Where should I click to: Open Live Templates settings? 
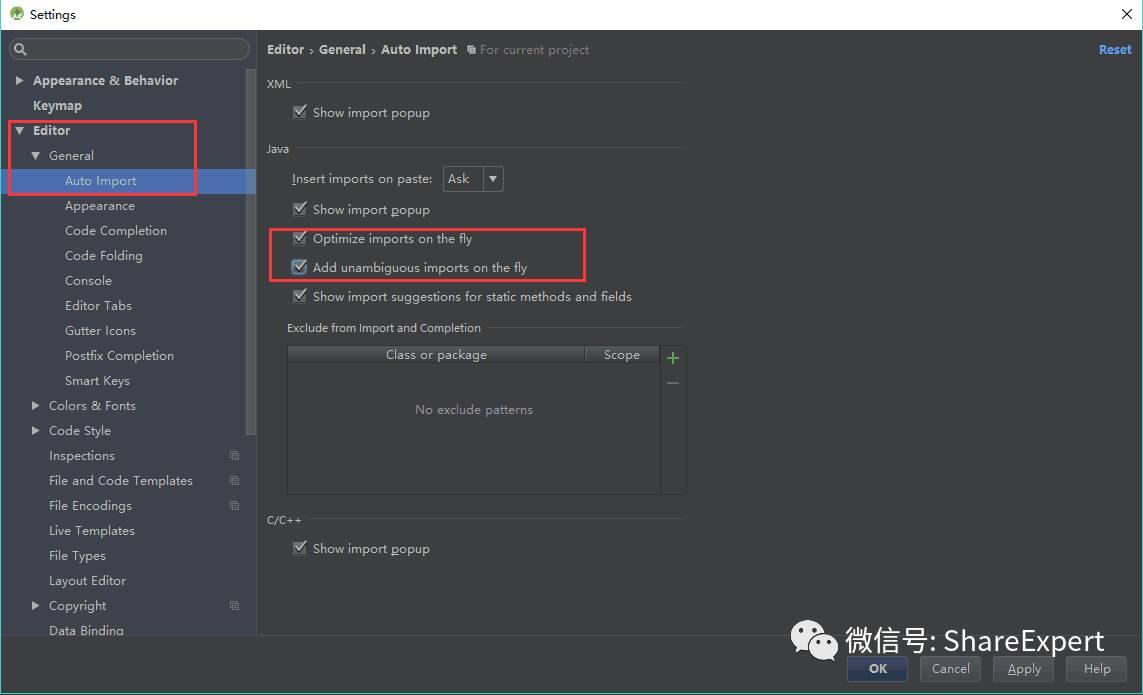pos(92,531)
